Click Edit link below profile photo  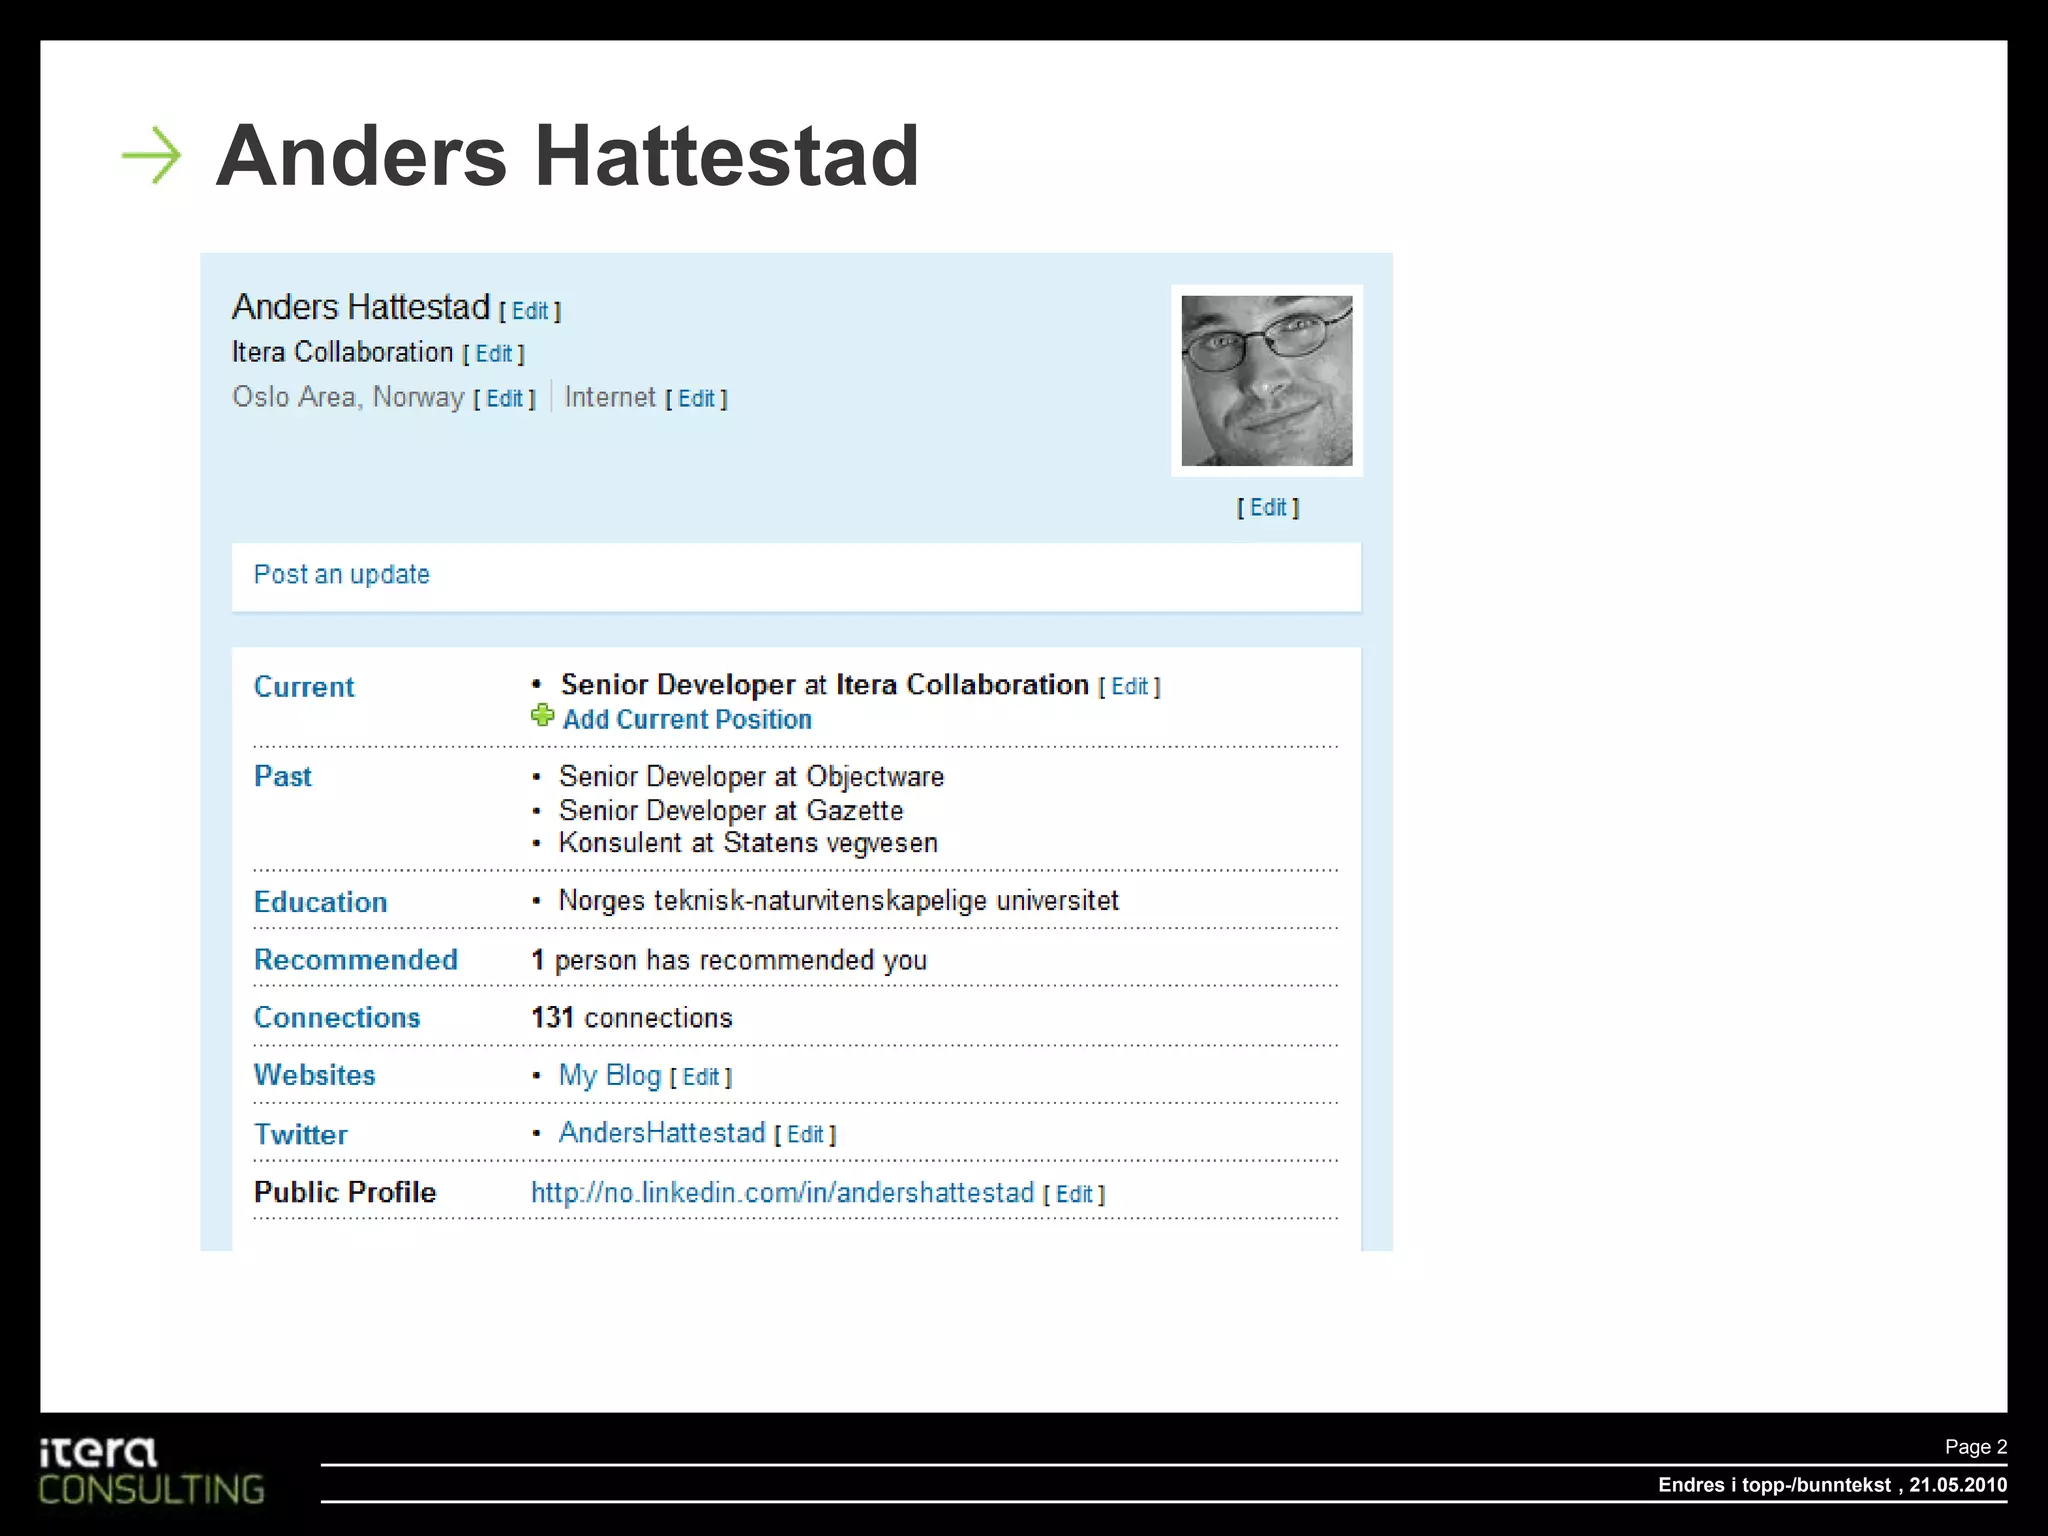tap(1268, 508)
